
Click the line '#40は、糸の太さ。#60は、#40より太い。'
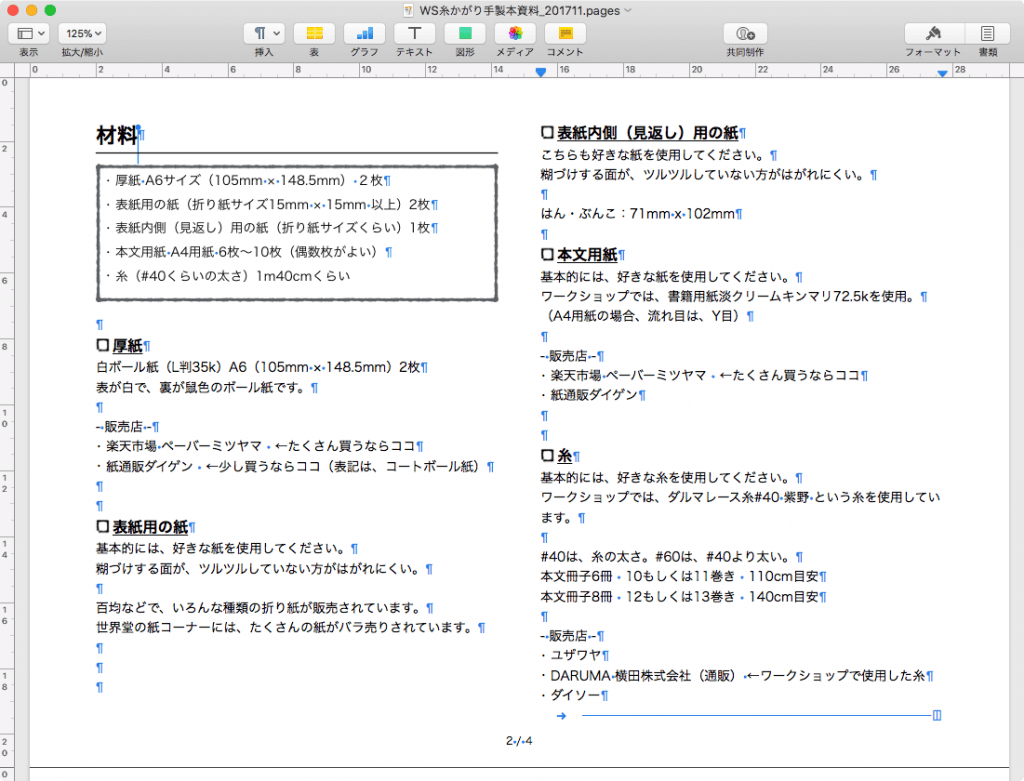672,557
